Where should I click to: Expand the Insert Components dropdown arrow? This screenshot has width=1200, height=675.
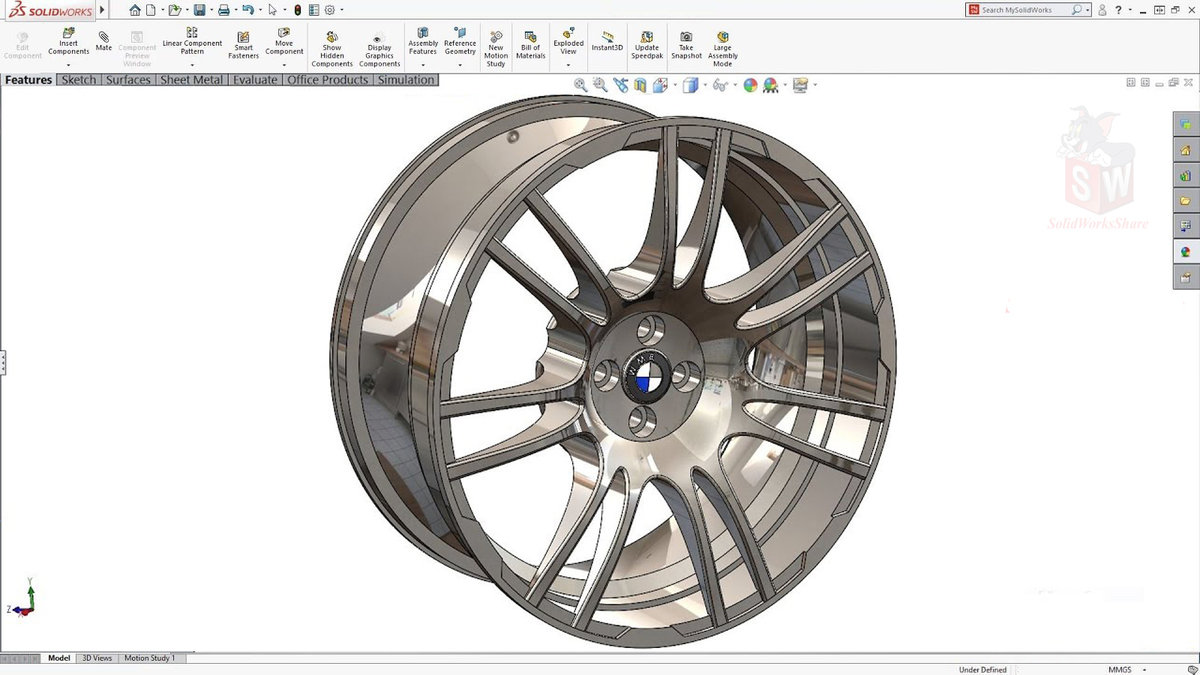tap(68, 65)
